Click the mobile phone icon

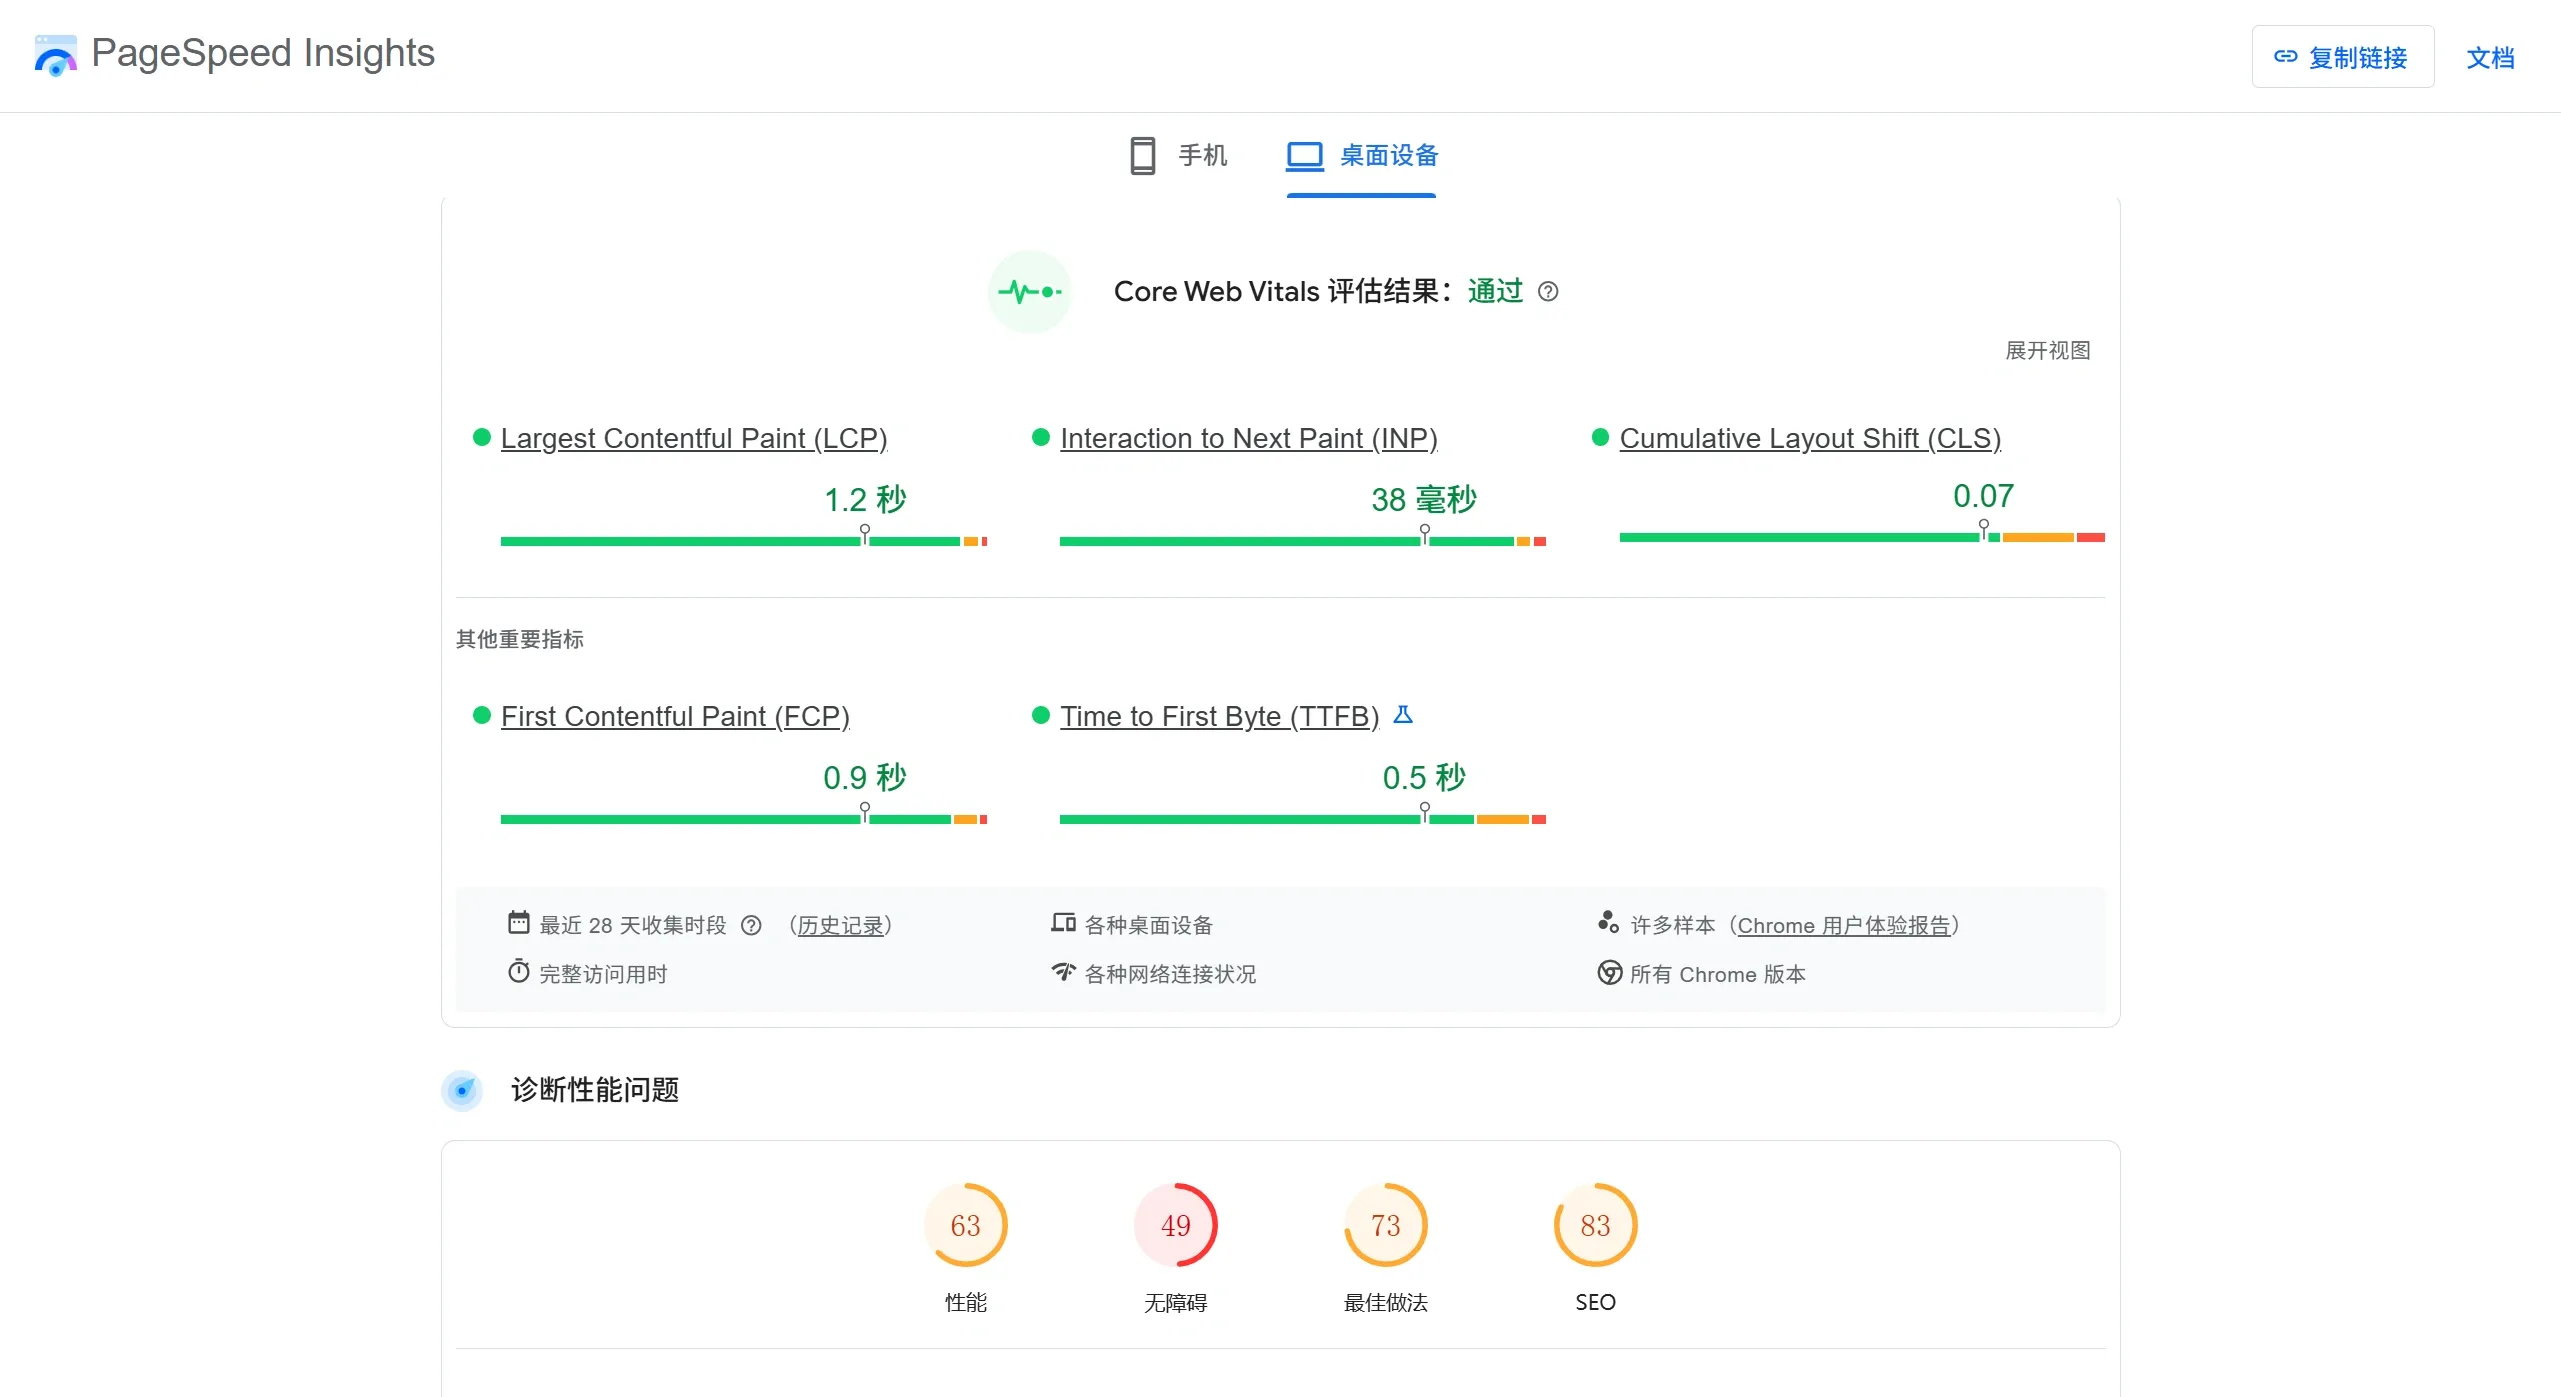tap(1142, 156)
